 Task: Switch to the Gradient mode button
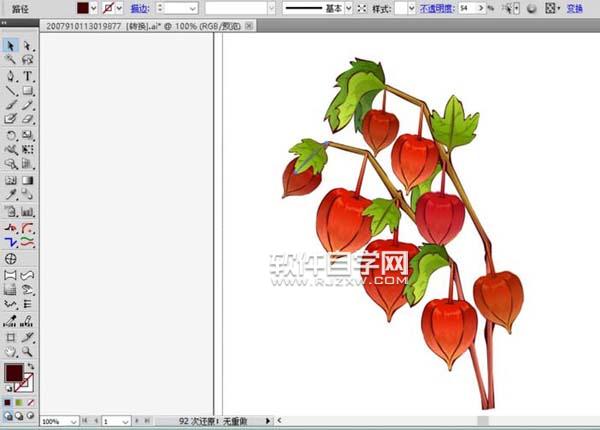[x=18, y=402]
